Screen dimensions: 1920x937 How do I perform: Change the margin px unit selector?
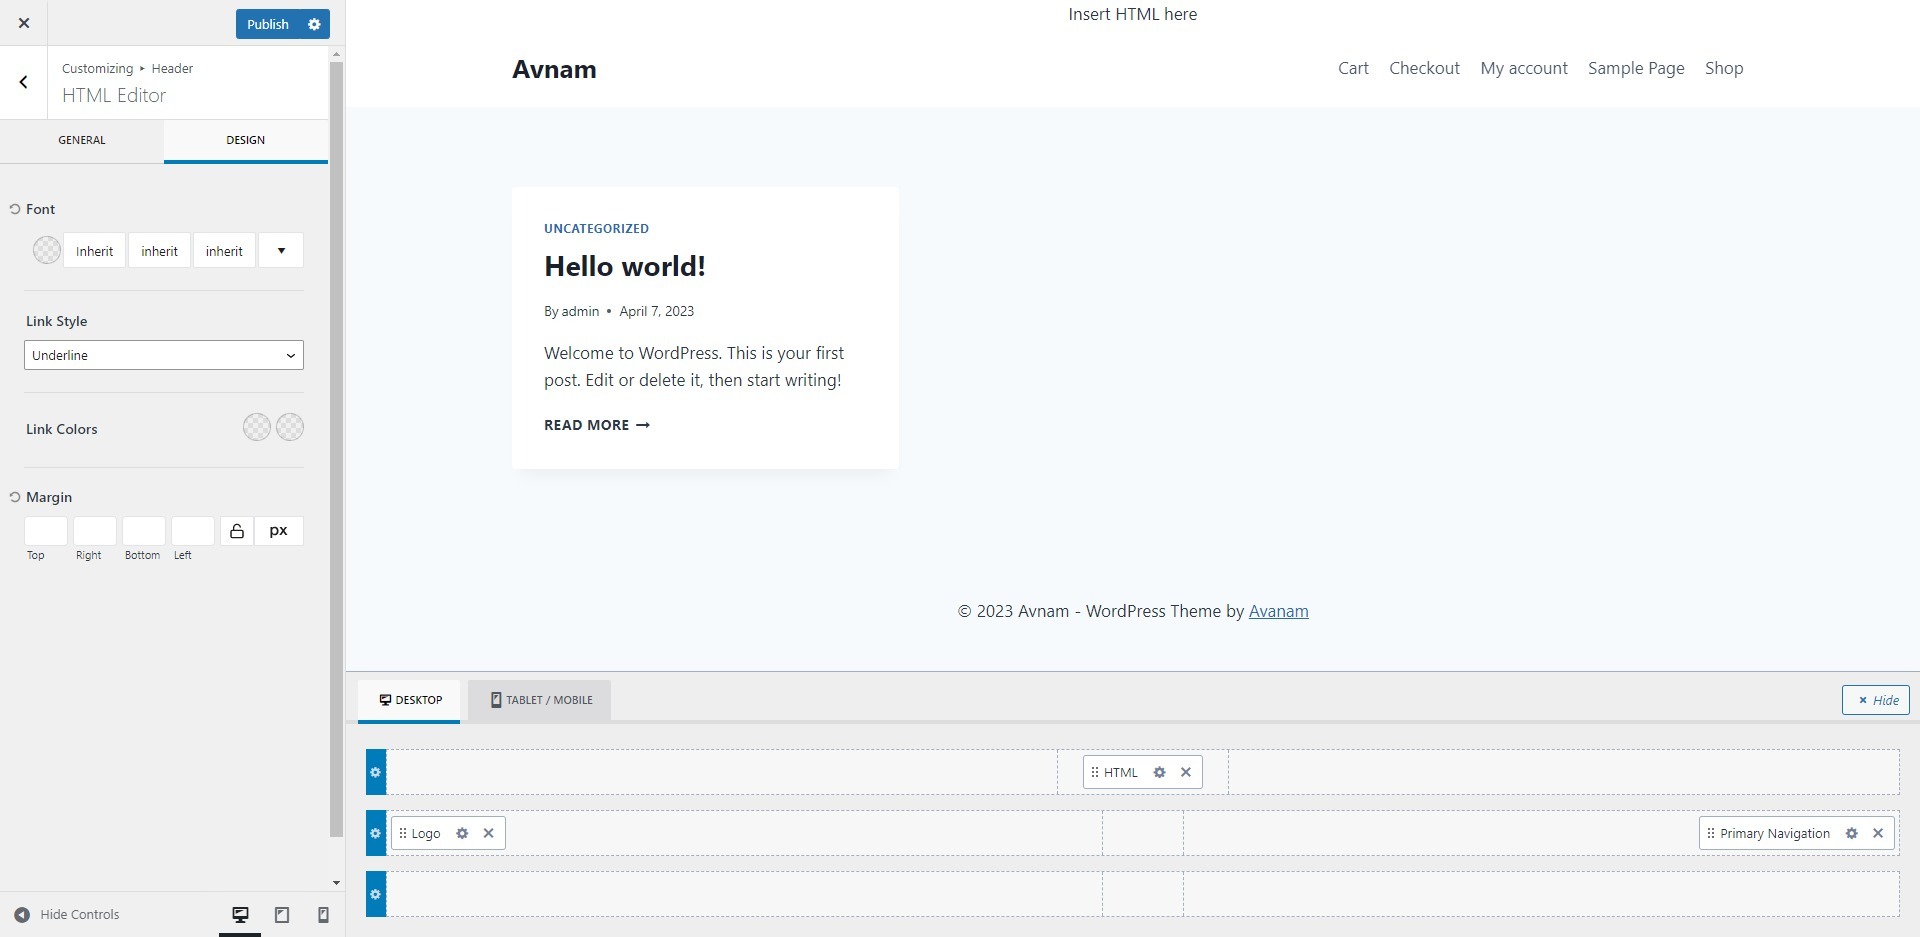(x=279, y=531)
